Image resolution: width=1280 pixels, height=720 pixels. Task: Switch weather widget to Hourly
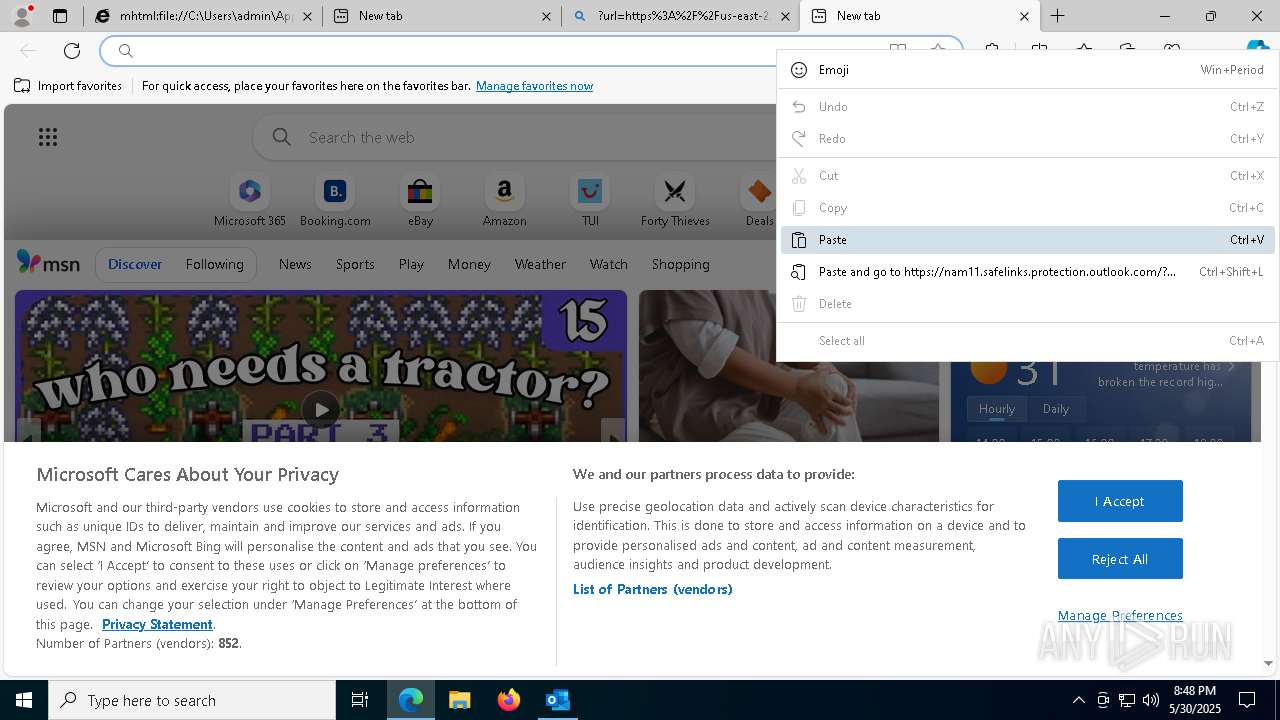[997, 409]
